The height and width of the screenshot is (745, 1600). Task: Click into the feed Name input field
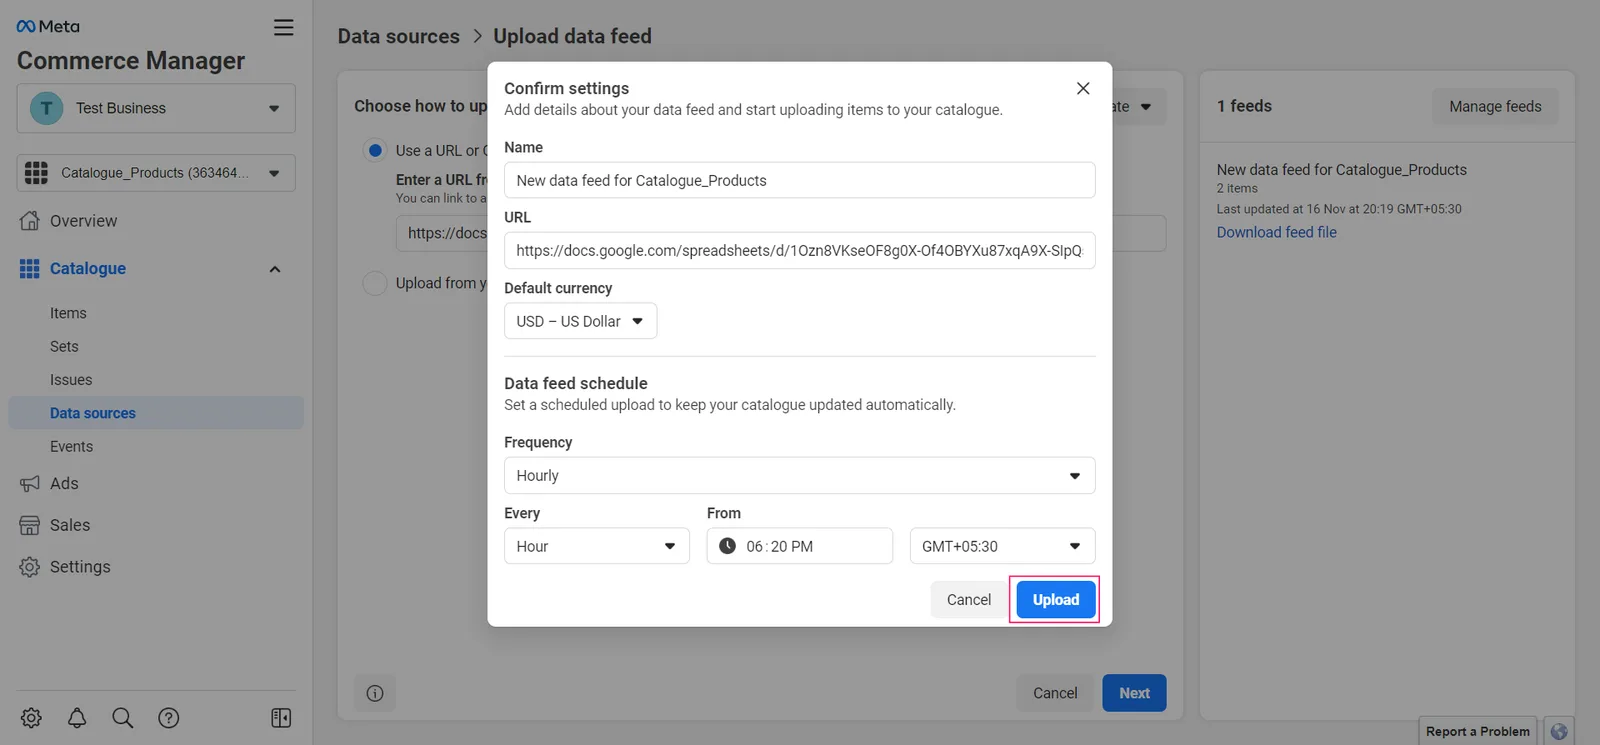799,180
